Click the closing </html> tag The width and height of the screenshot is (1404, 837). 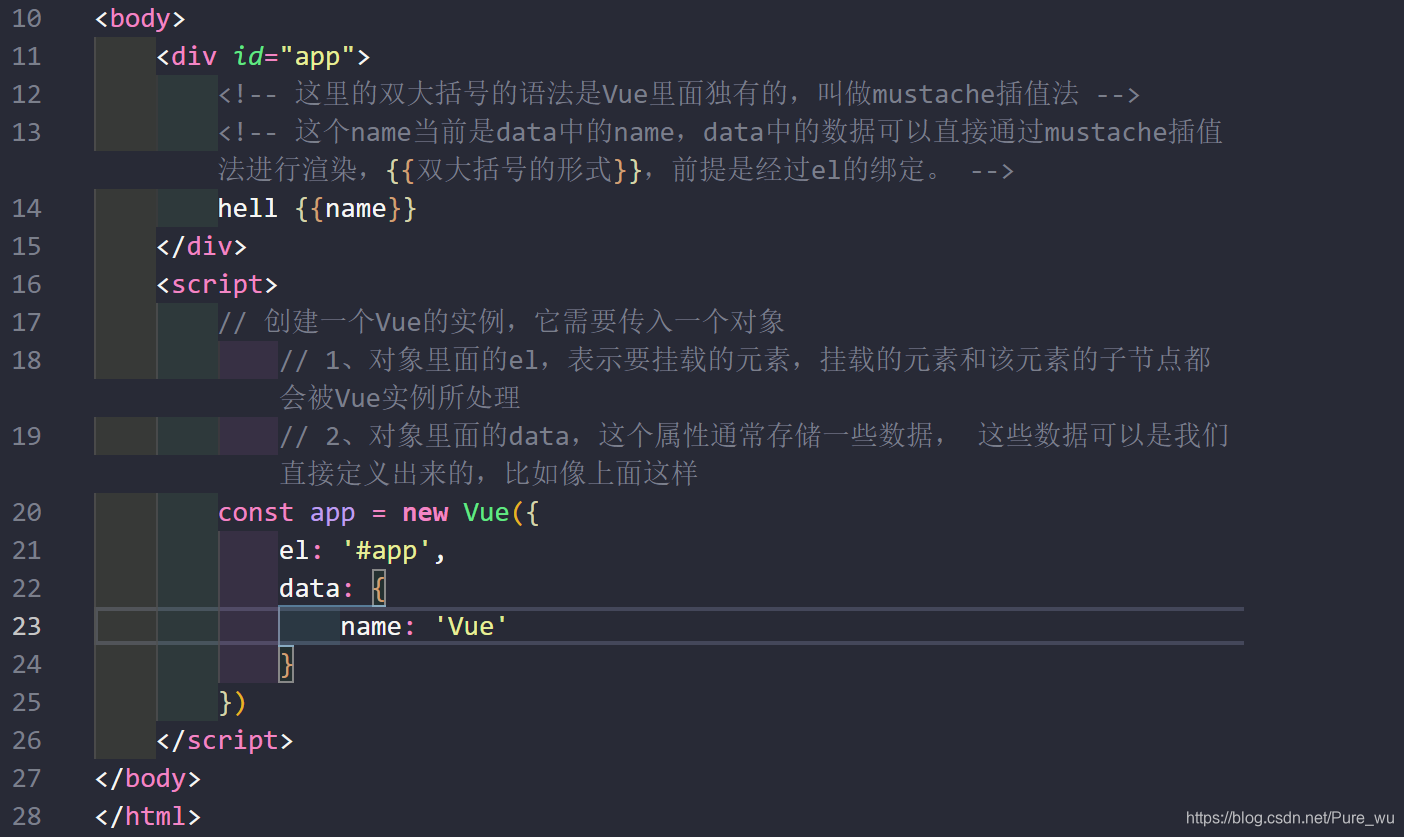pos(148,816)
